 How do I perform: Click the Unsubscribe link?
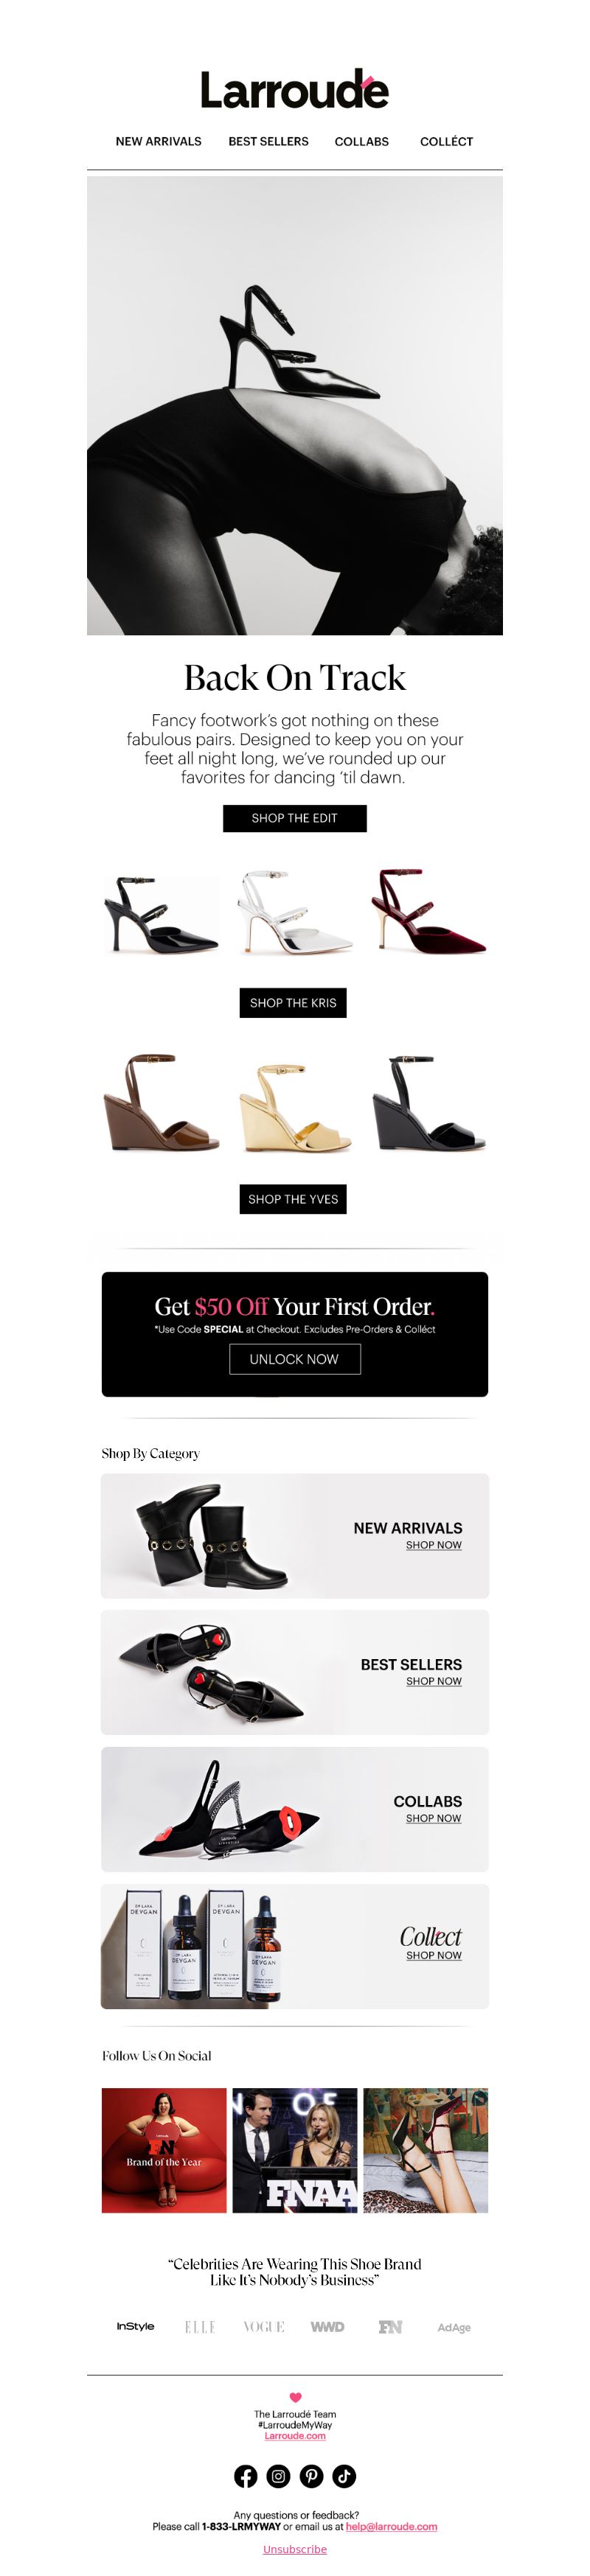[295, 2549]
